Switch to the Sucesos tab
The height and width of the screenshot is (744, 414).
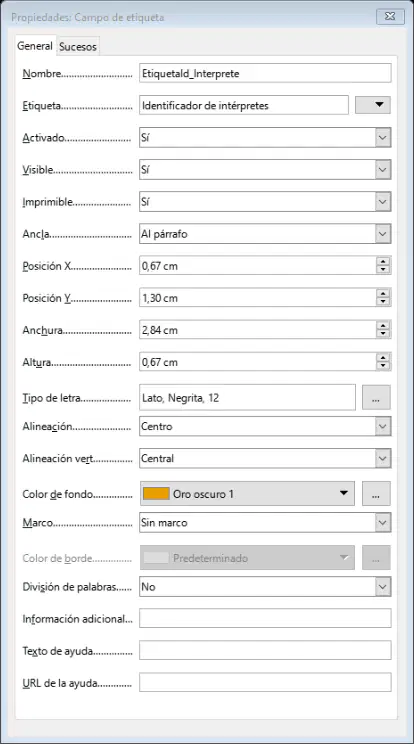(78, 46)
